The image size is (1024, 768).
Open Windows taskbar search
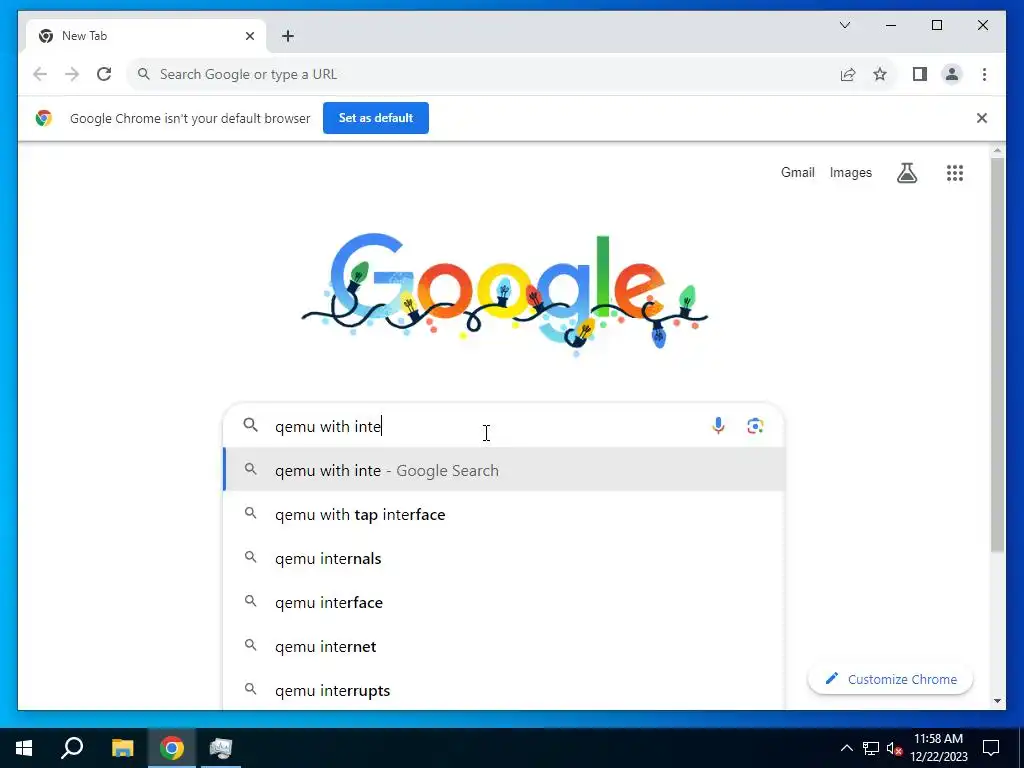click(x=72, y=748)
